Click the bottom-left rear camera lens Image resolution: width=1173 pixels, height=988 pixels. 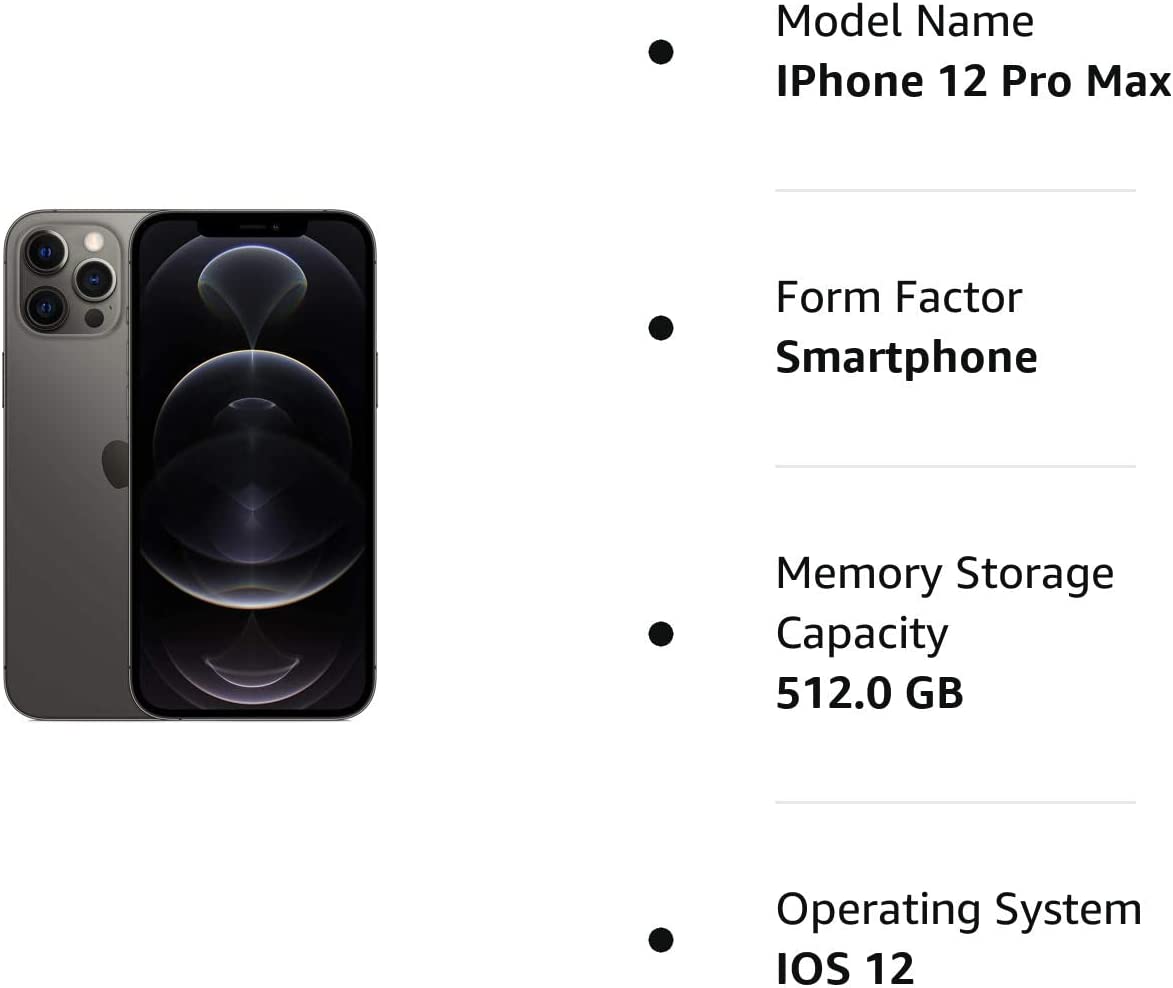click(45, 307)
